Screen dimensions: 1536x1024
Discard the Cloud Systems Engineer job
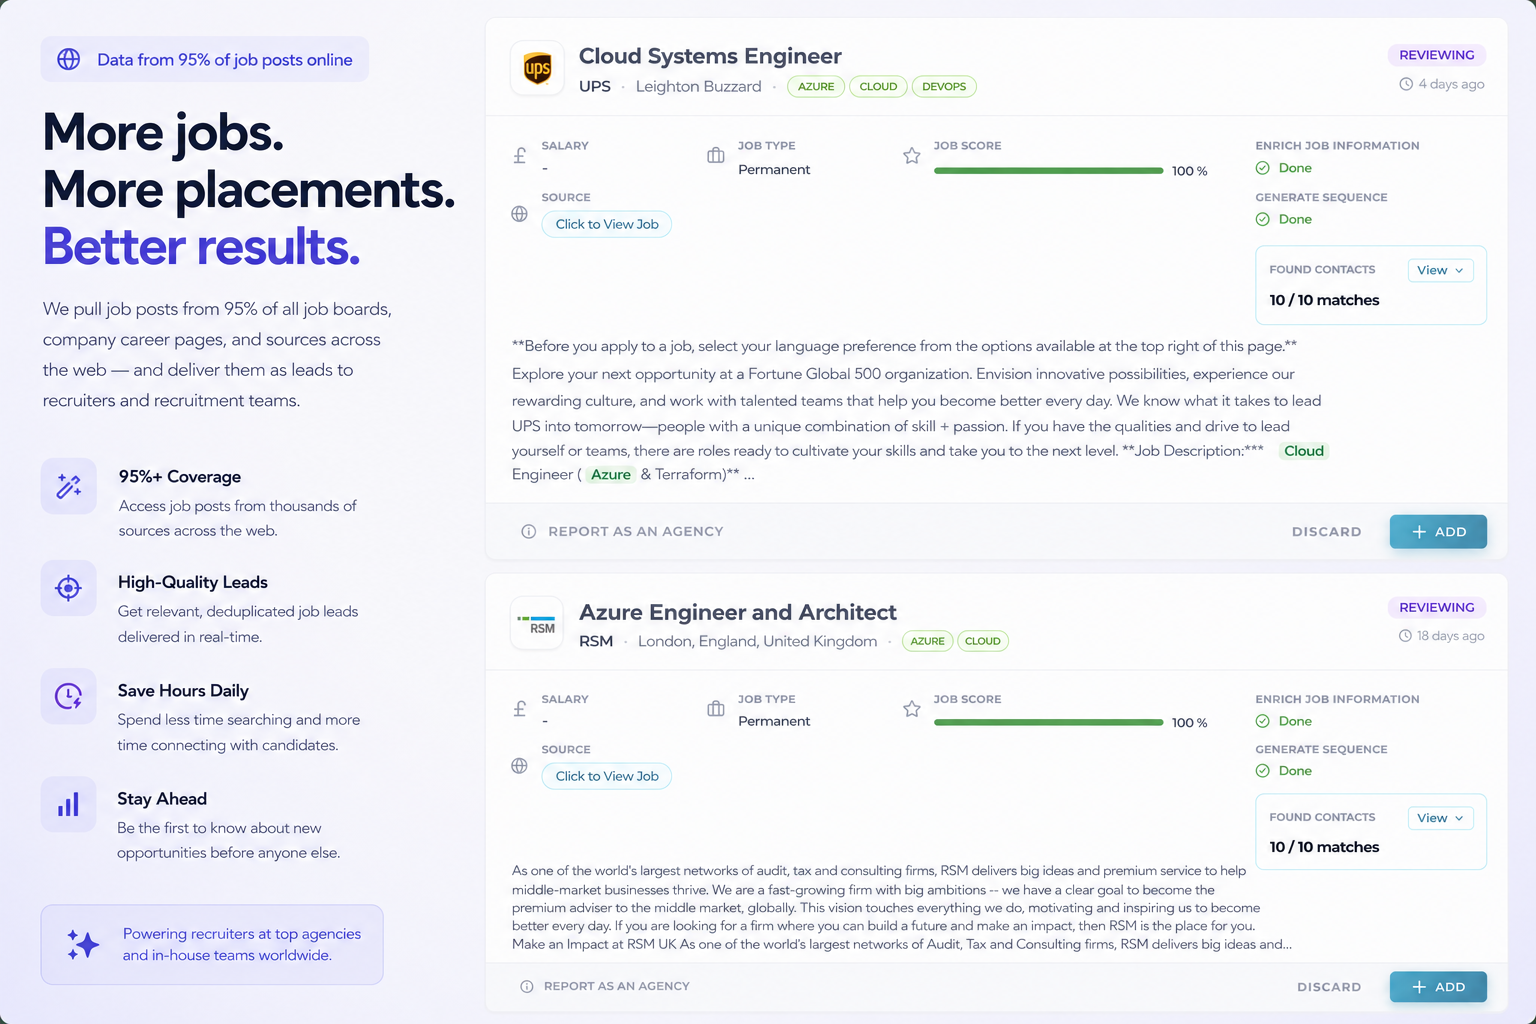click(x=1326, y=532)
